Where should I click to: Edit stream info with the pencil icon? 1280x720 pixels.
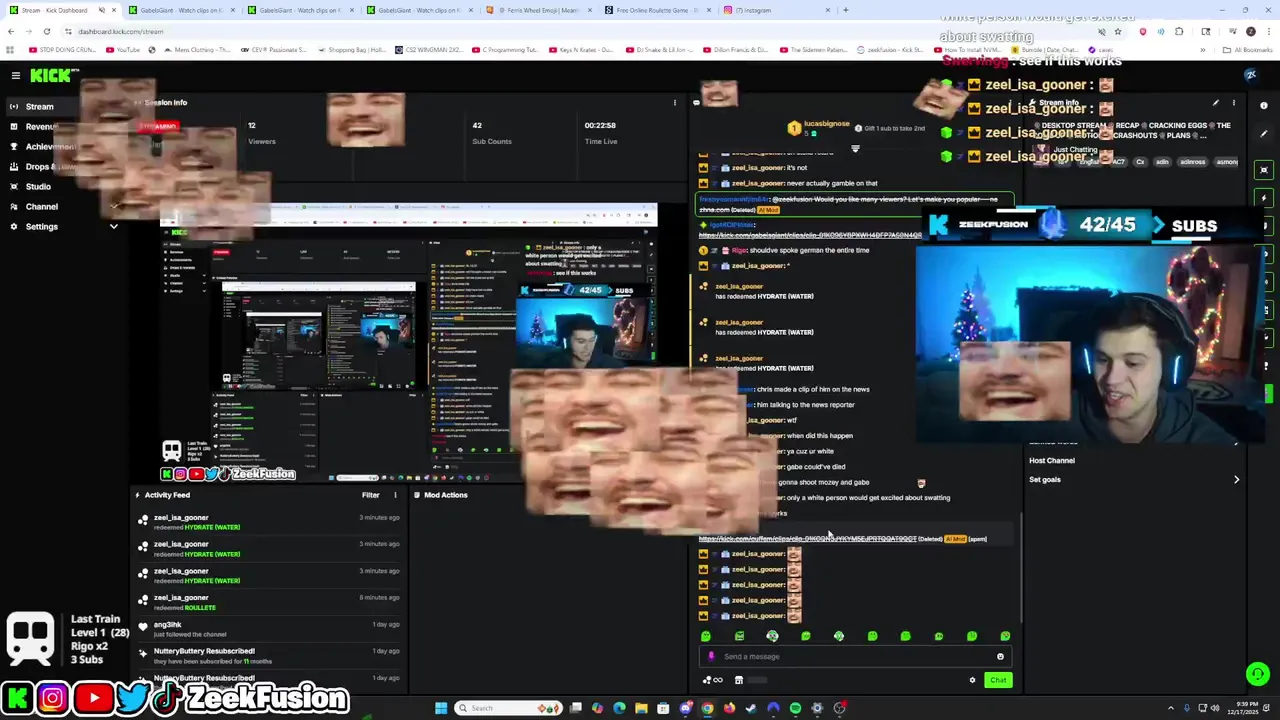1216,103
